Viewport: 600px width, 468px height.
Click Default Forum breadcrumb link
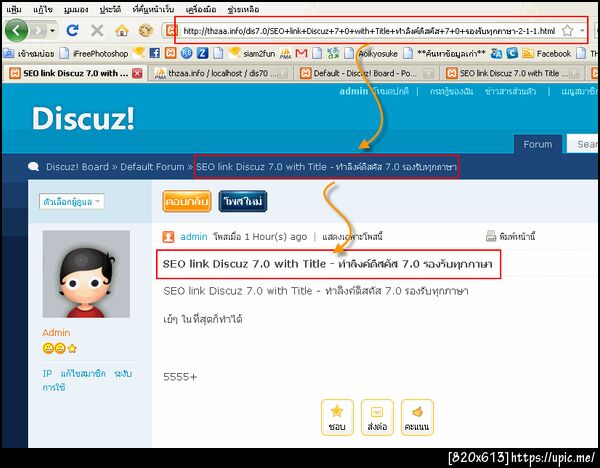152,167
